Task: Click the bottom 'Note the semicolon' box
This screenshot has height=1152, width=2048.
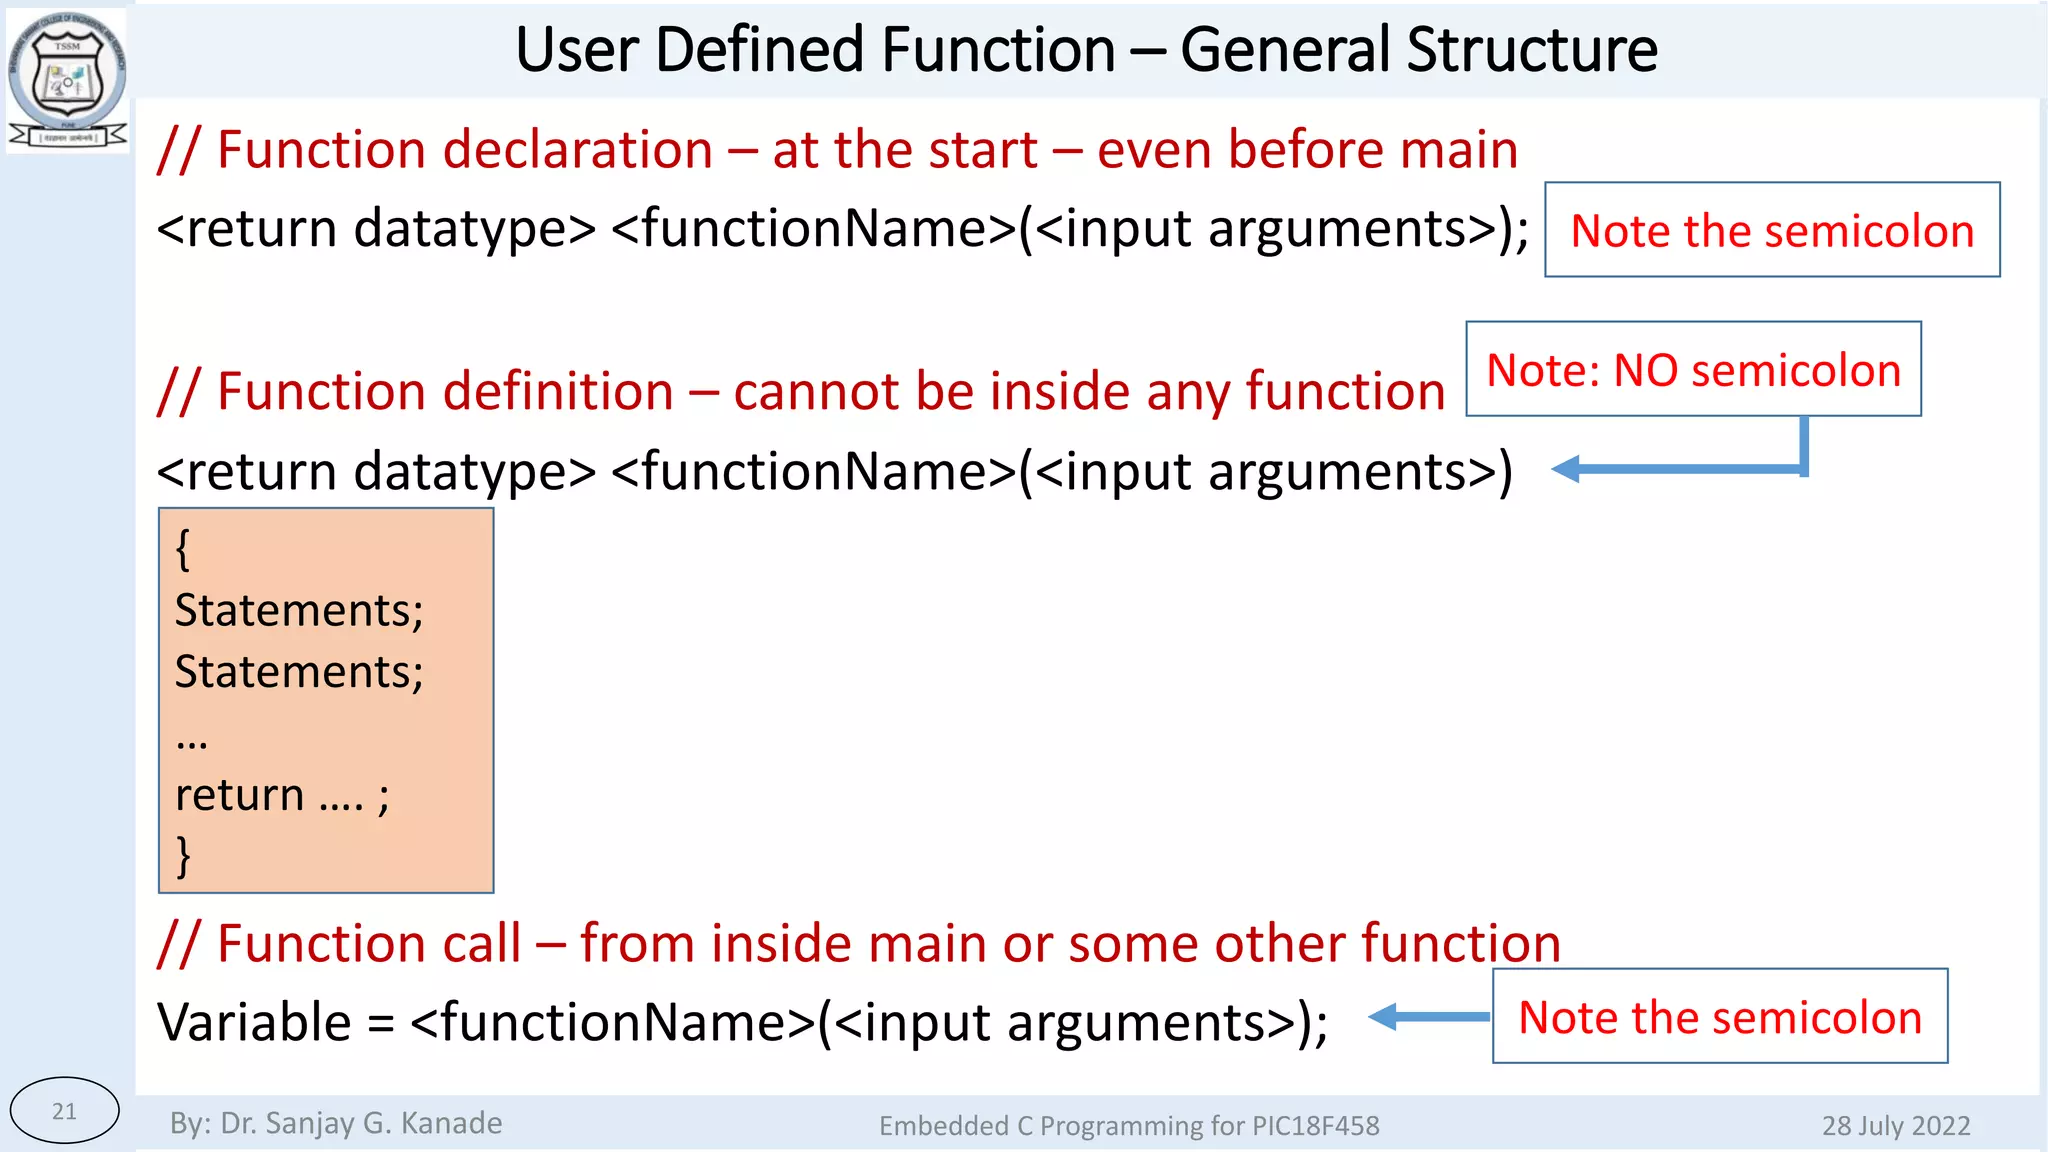Action: [x=1720, y=1016]
